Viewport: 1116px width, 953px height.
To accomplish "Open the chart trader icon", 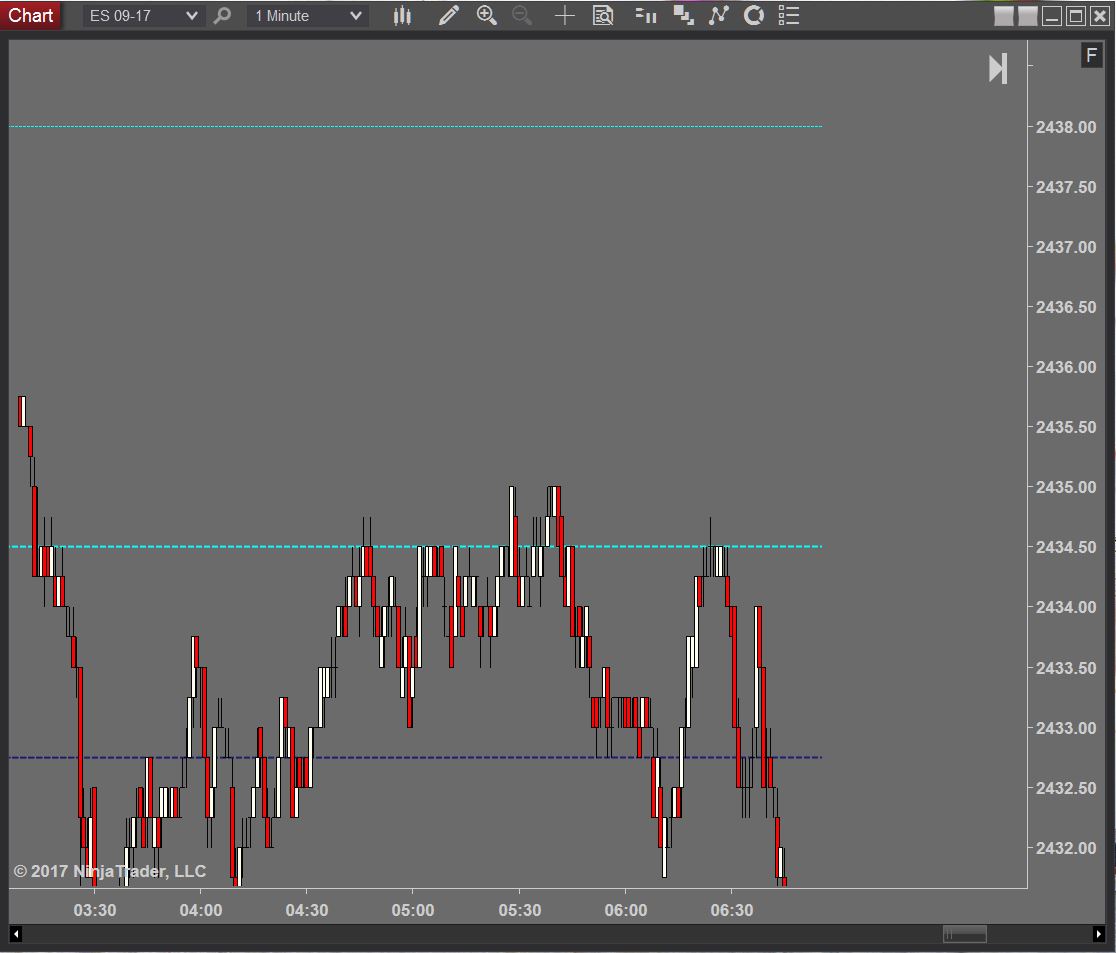I will [x=646, y=16].
